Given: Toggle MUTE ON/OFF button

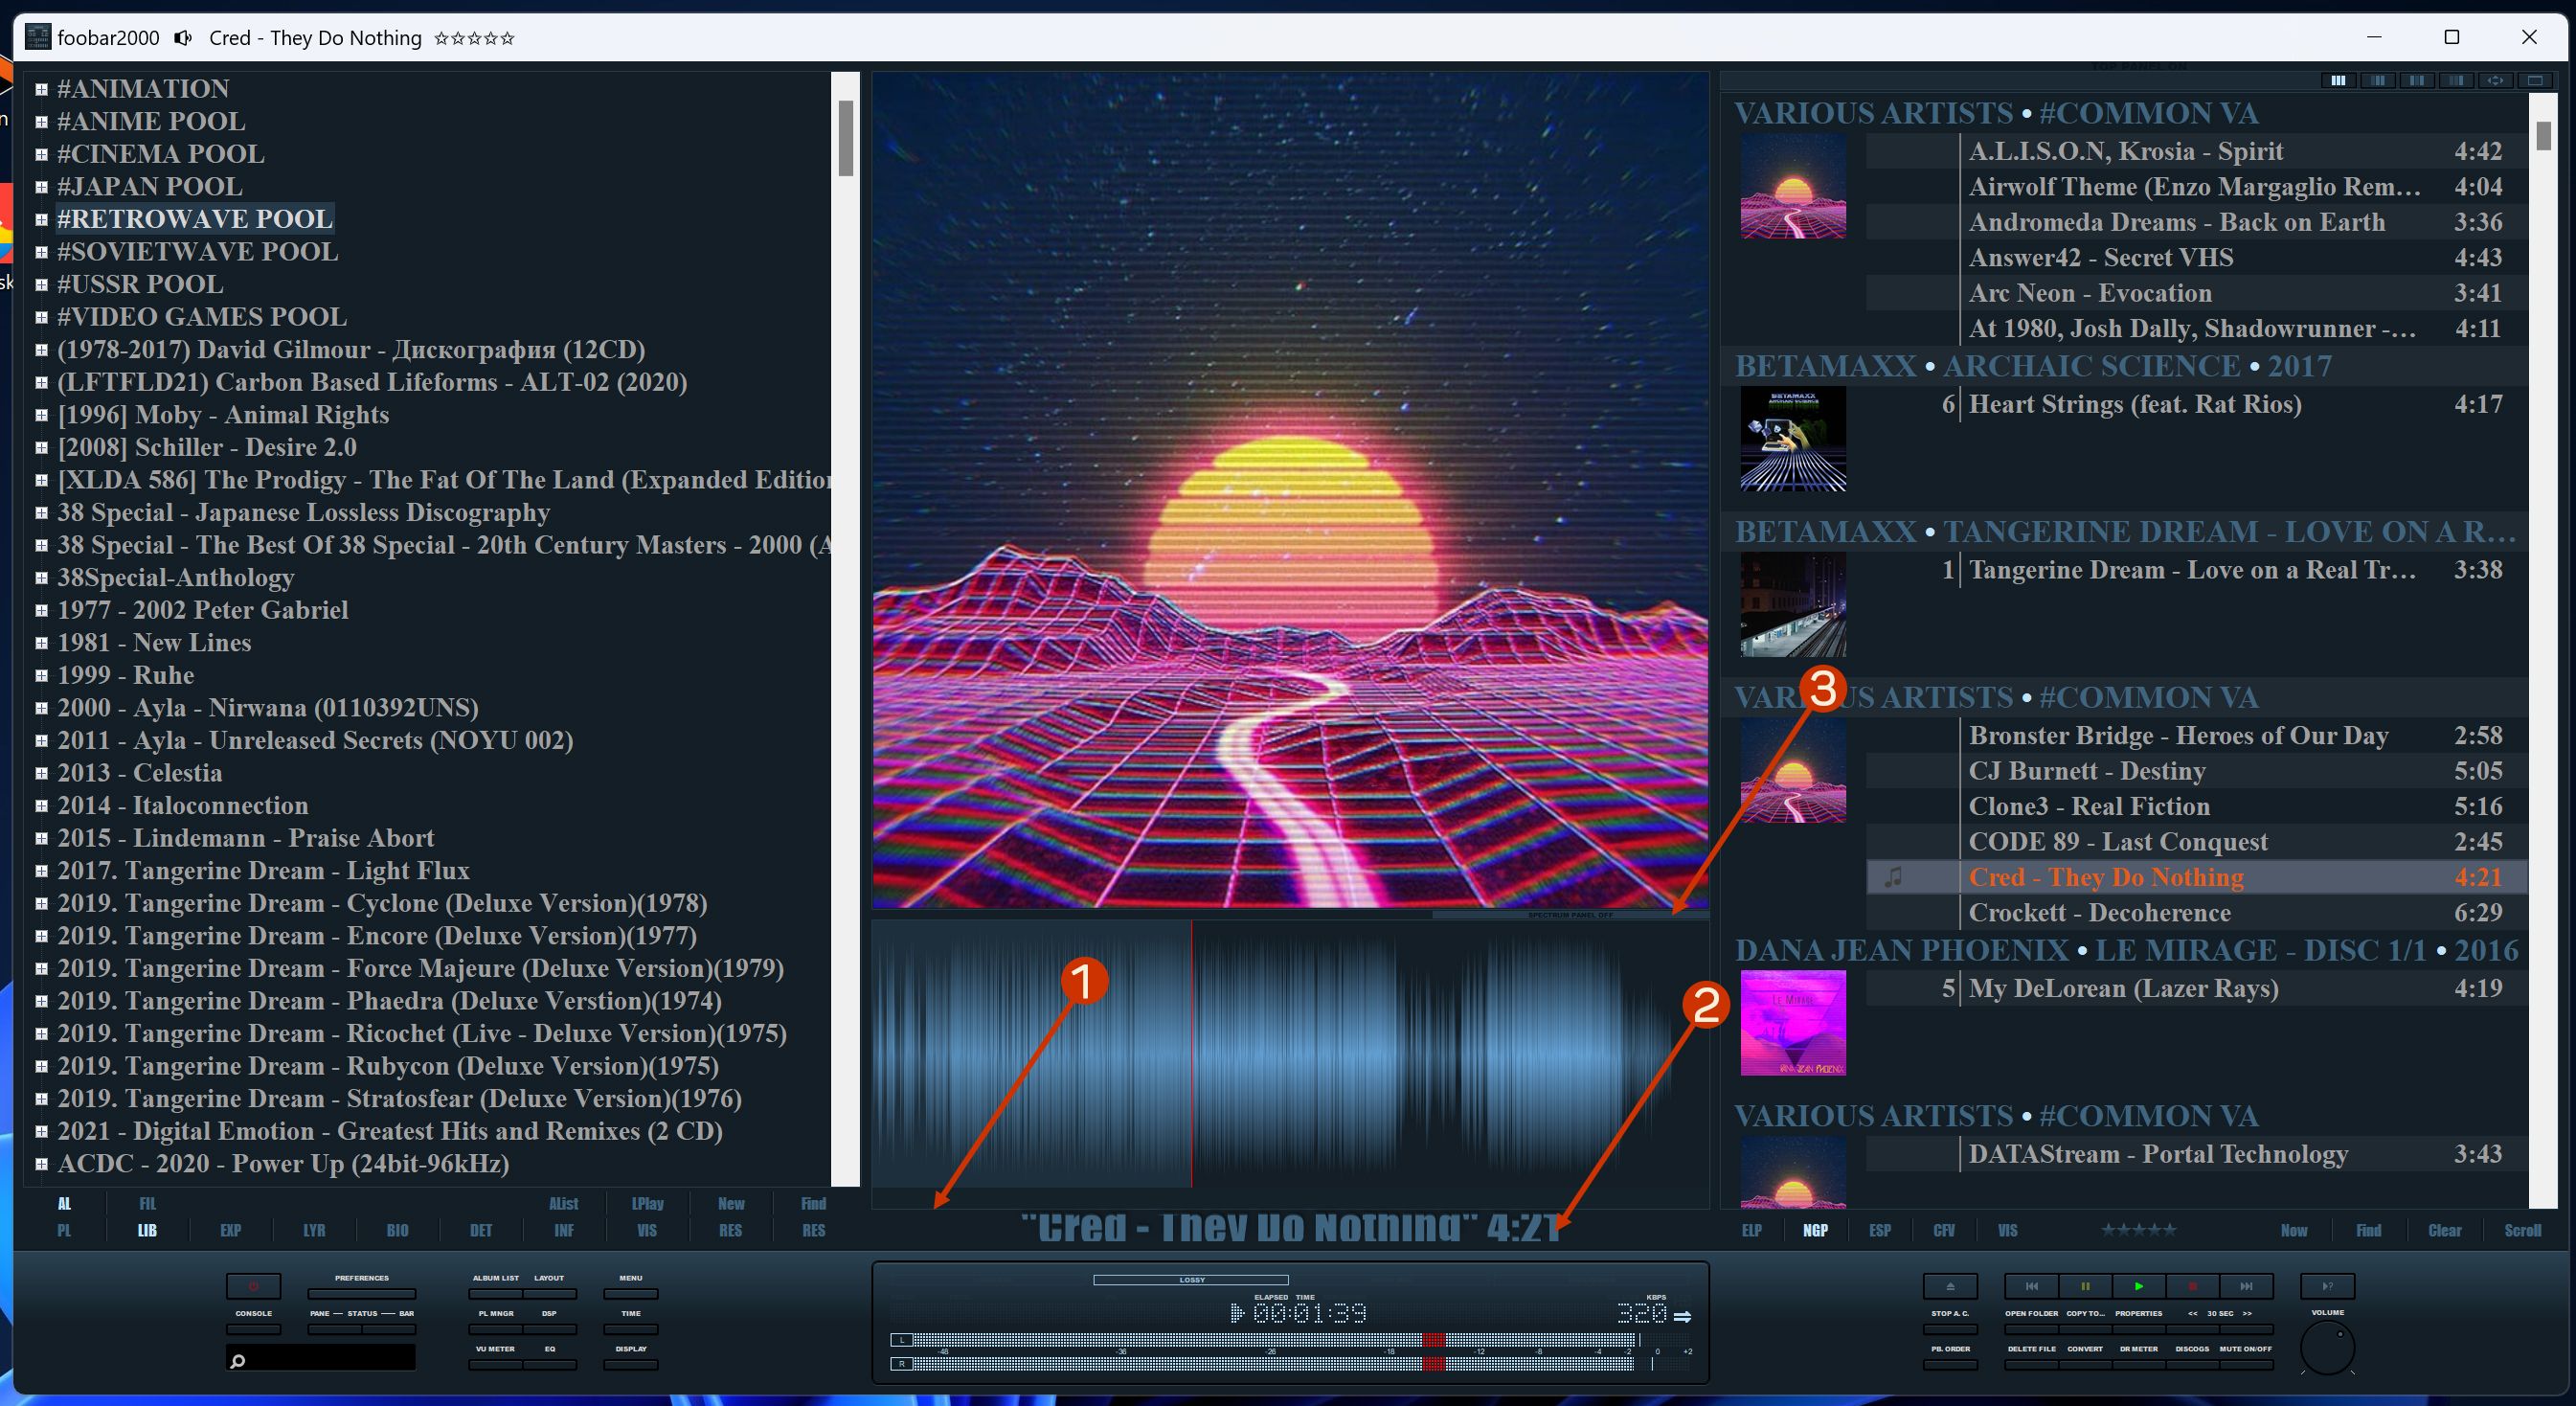Looking at the screenshot, I should click(x=2246, y=1364).
